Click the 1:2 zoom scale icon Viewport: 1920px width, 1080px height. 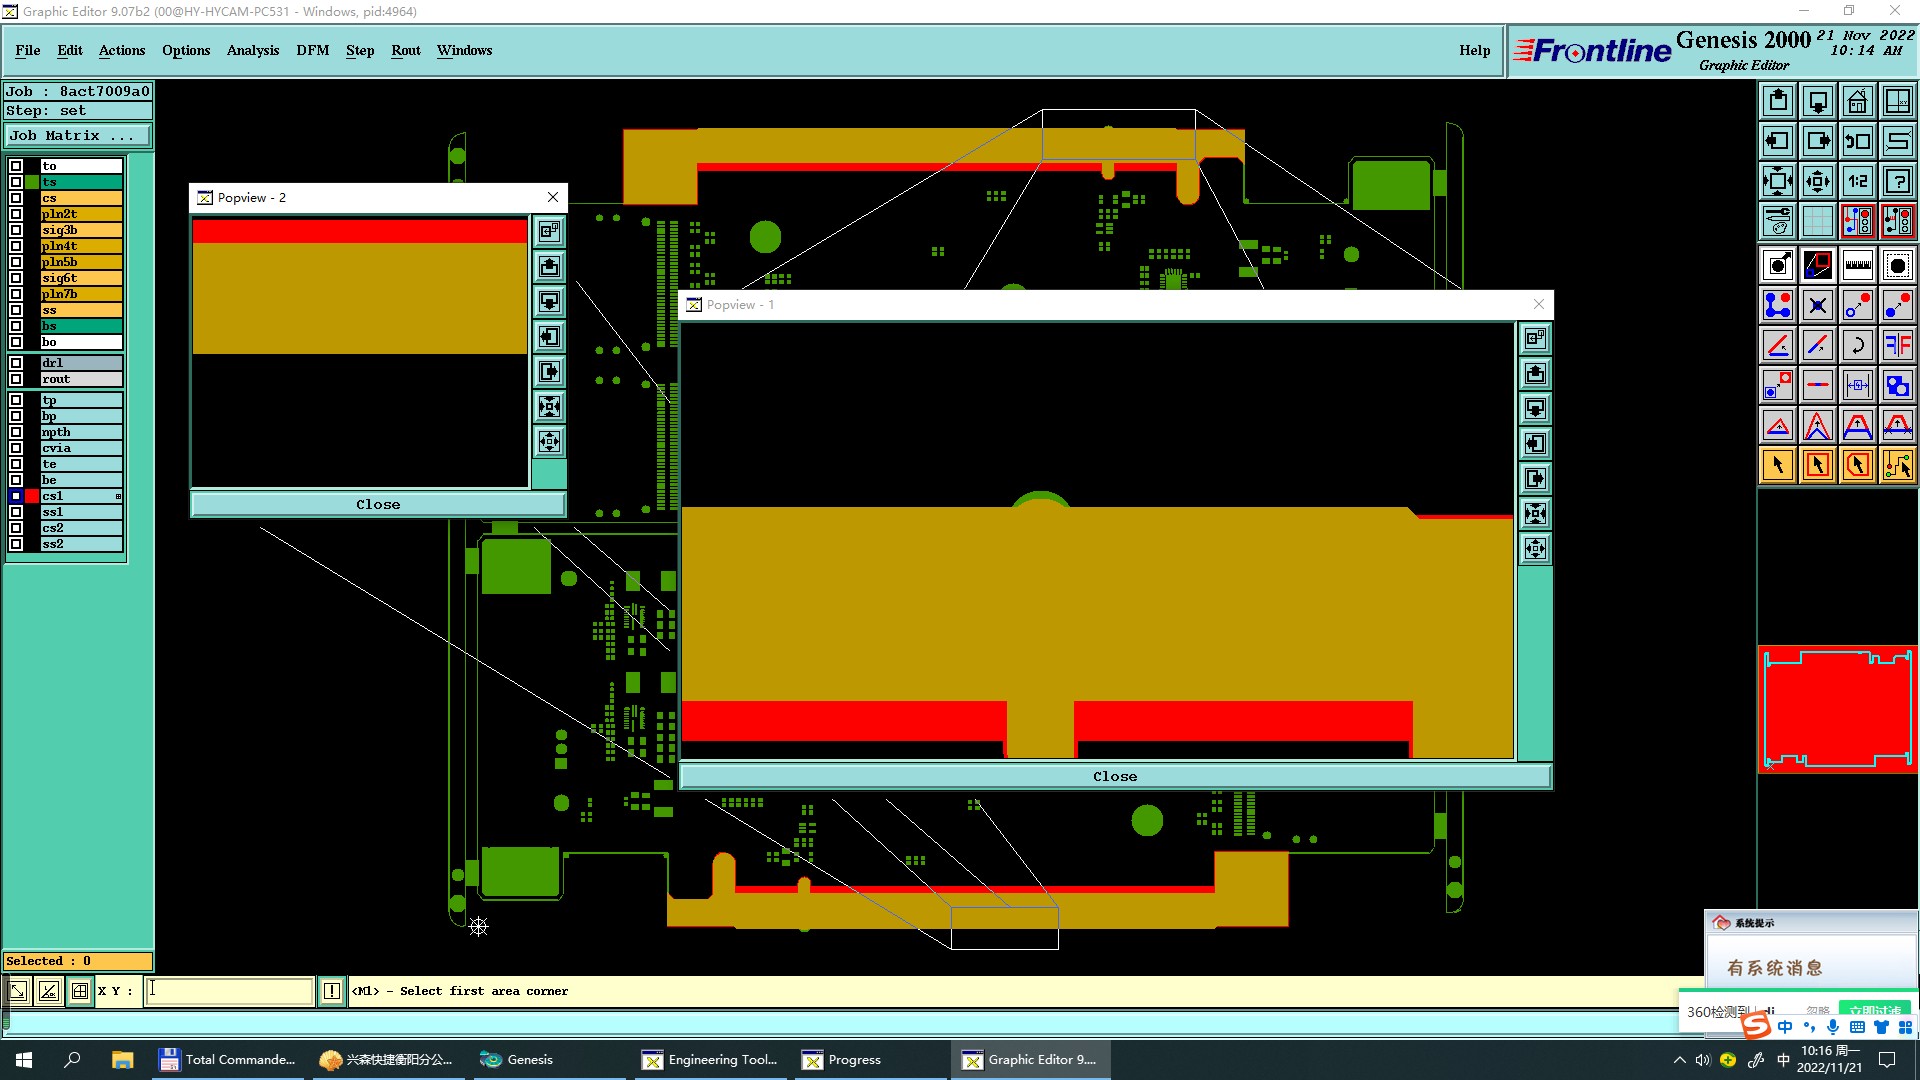click(x=1857, y=181)
